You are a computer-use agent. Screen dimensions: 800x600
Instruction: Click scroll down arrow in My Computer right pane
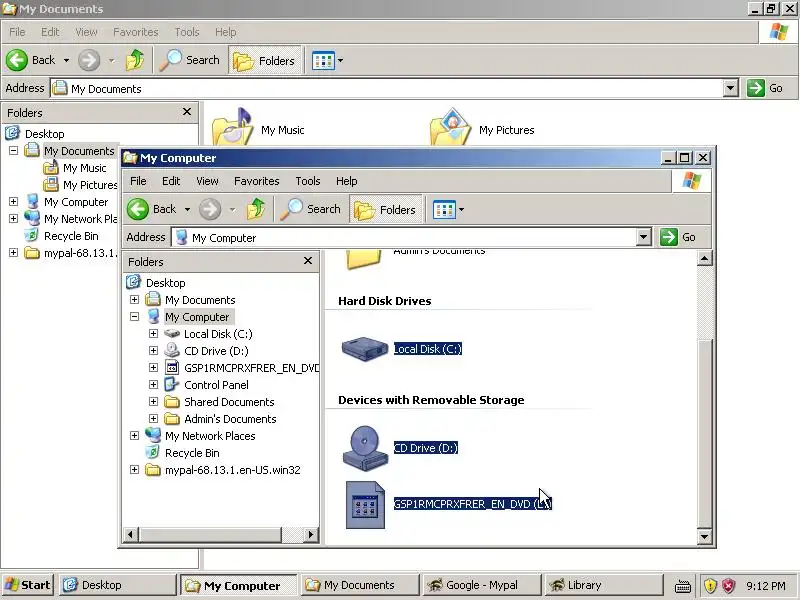point(704,536)
